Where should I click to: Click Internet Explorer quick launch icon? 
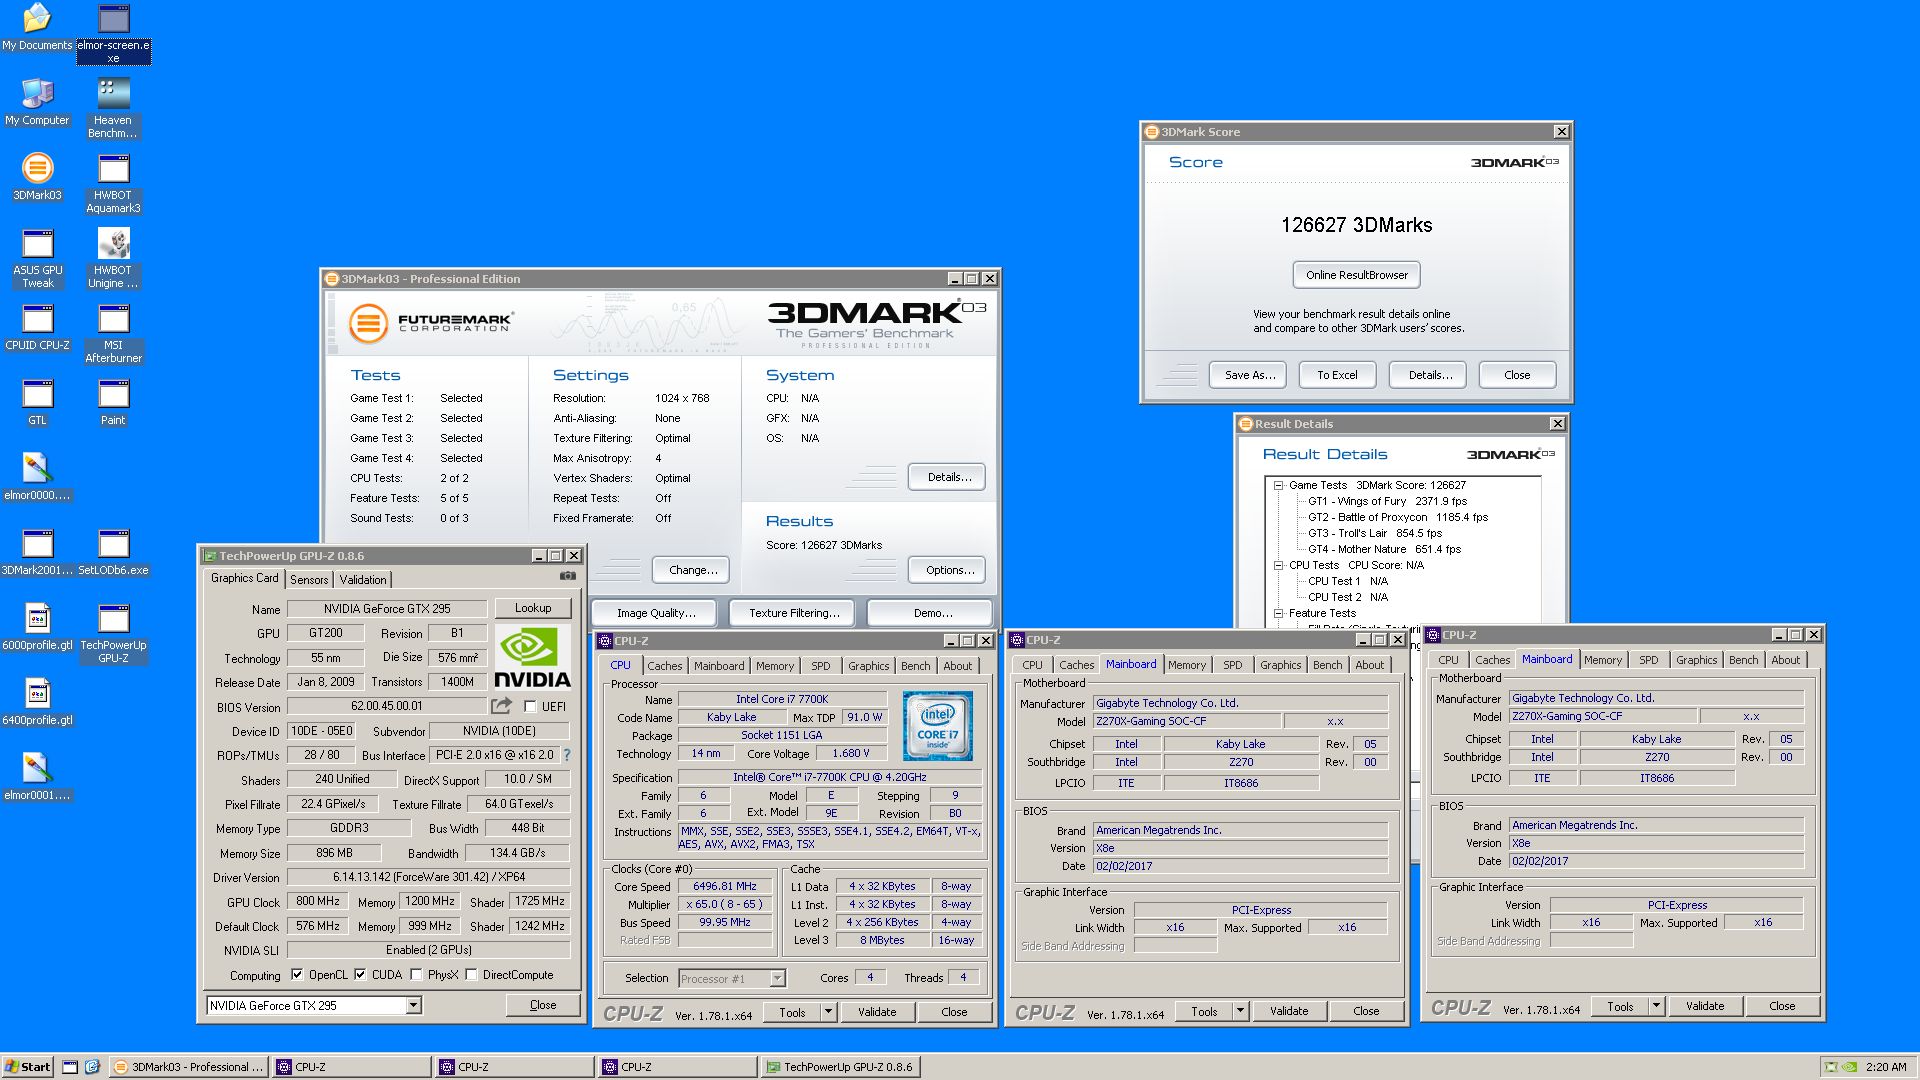(92, 1067)
